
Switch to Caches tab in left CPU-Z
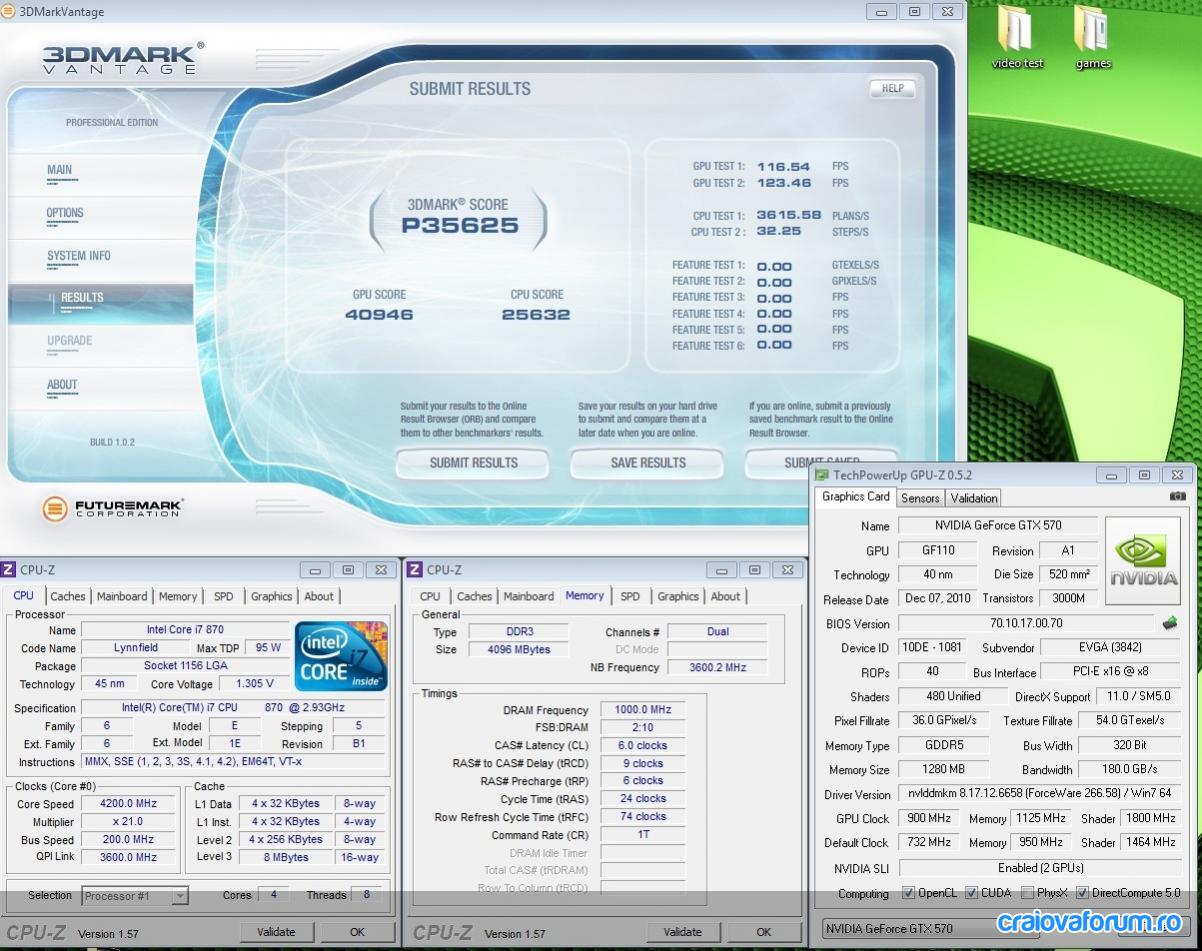click(x=68, y=596)
